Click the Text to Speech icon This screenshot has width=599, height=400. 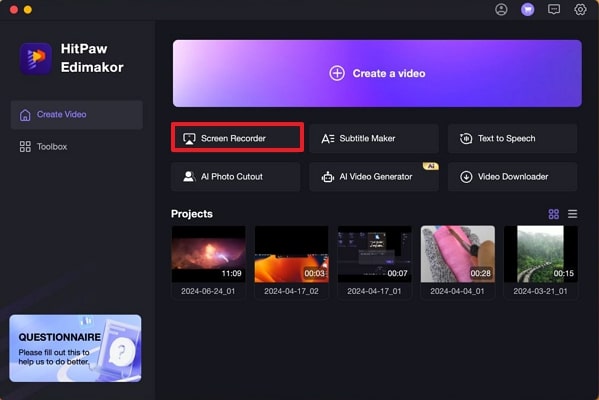pyautogui.click(x=466, y=139)
